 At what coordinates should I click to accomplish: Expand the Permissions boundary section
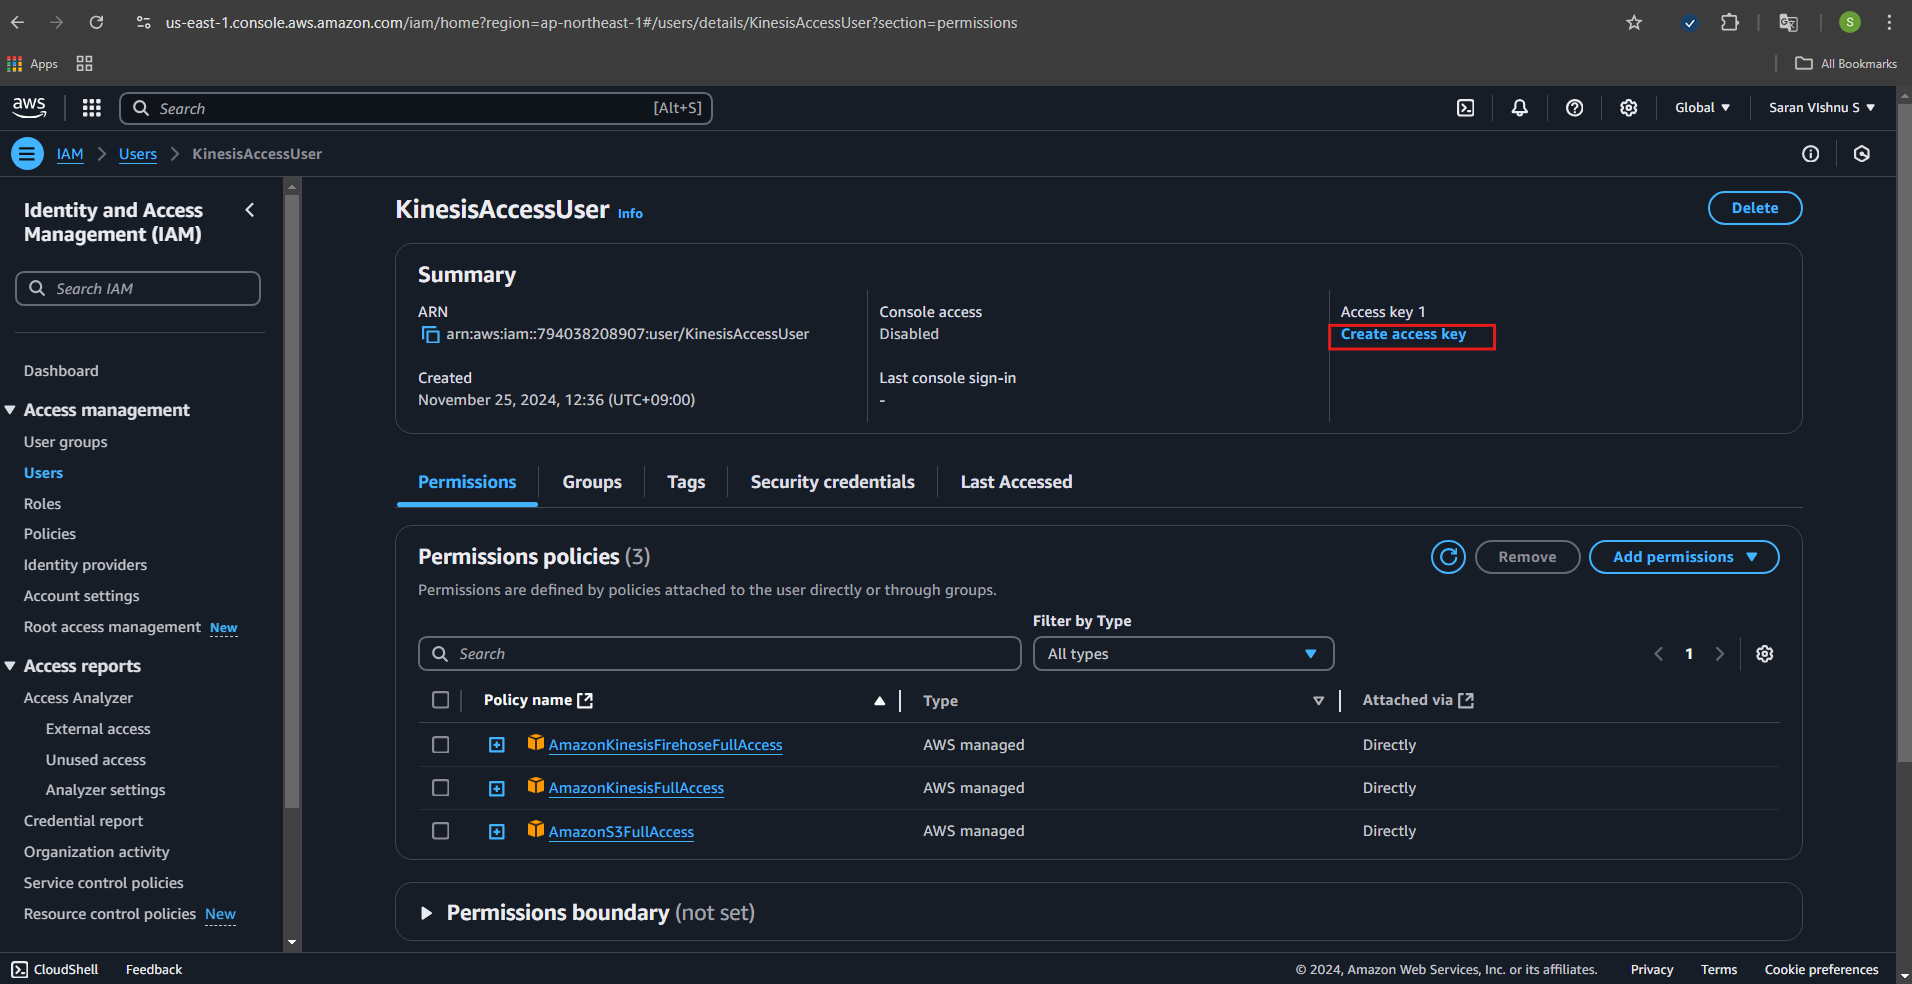pyautogui.click(x=427, y=913)
